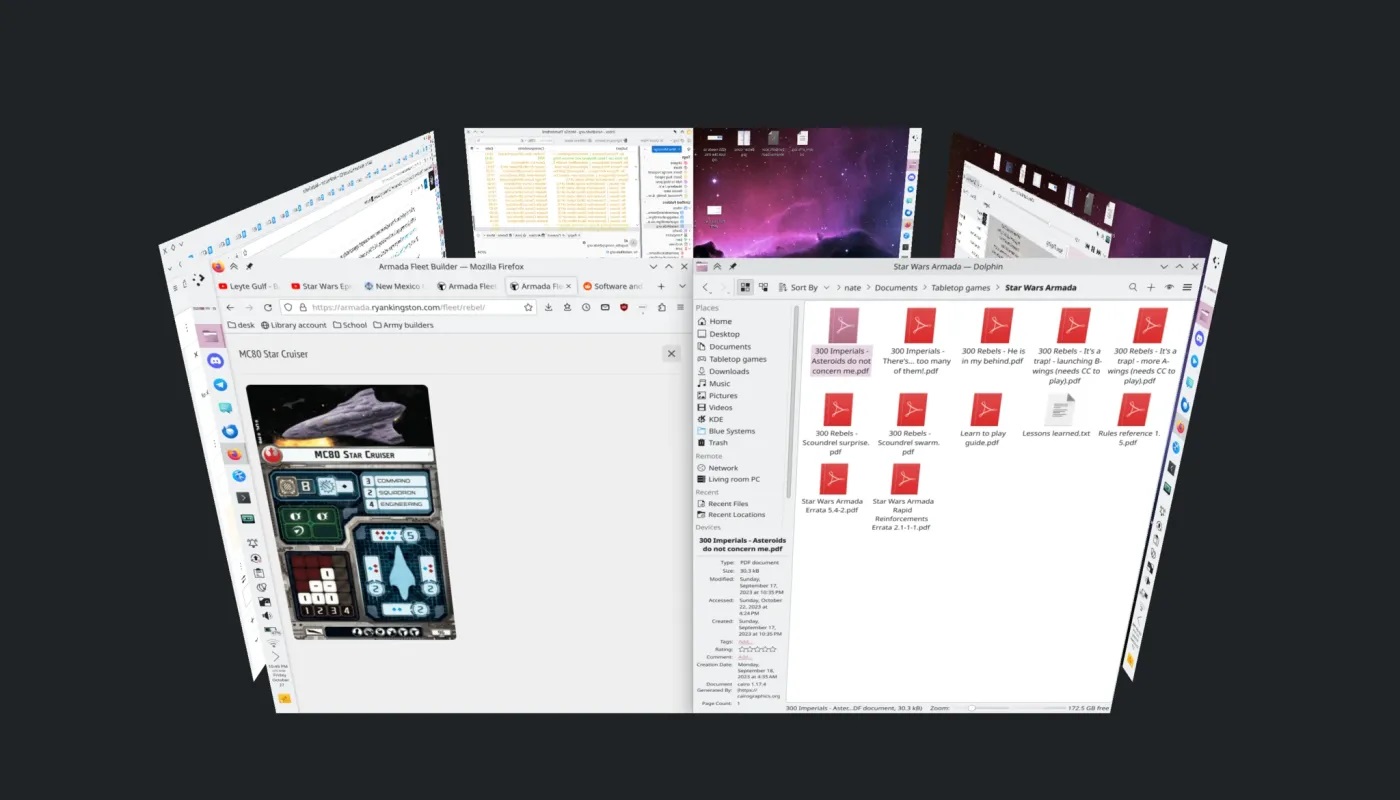Screen dimensions: 1400x800
Task: Open the Army builders bookmark
Action: (x=404, y=324)
